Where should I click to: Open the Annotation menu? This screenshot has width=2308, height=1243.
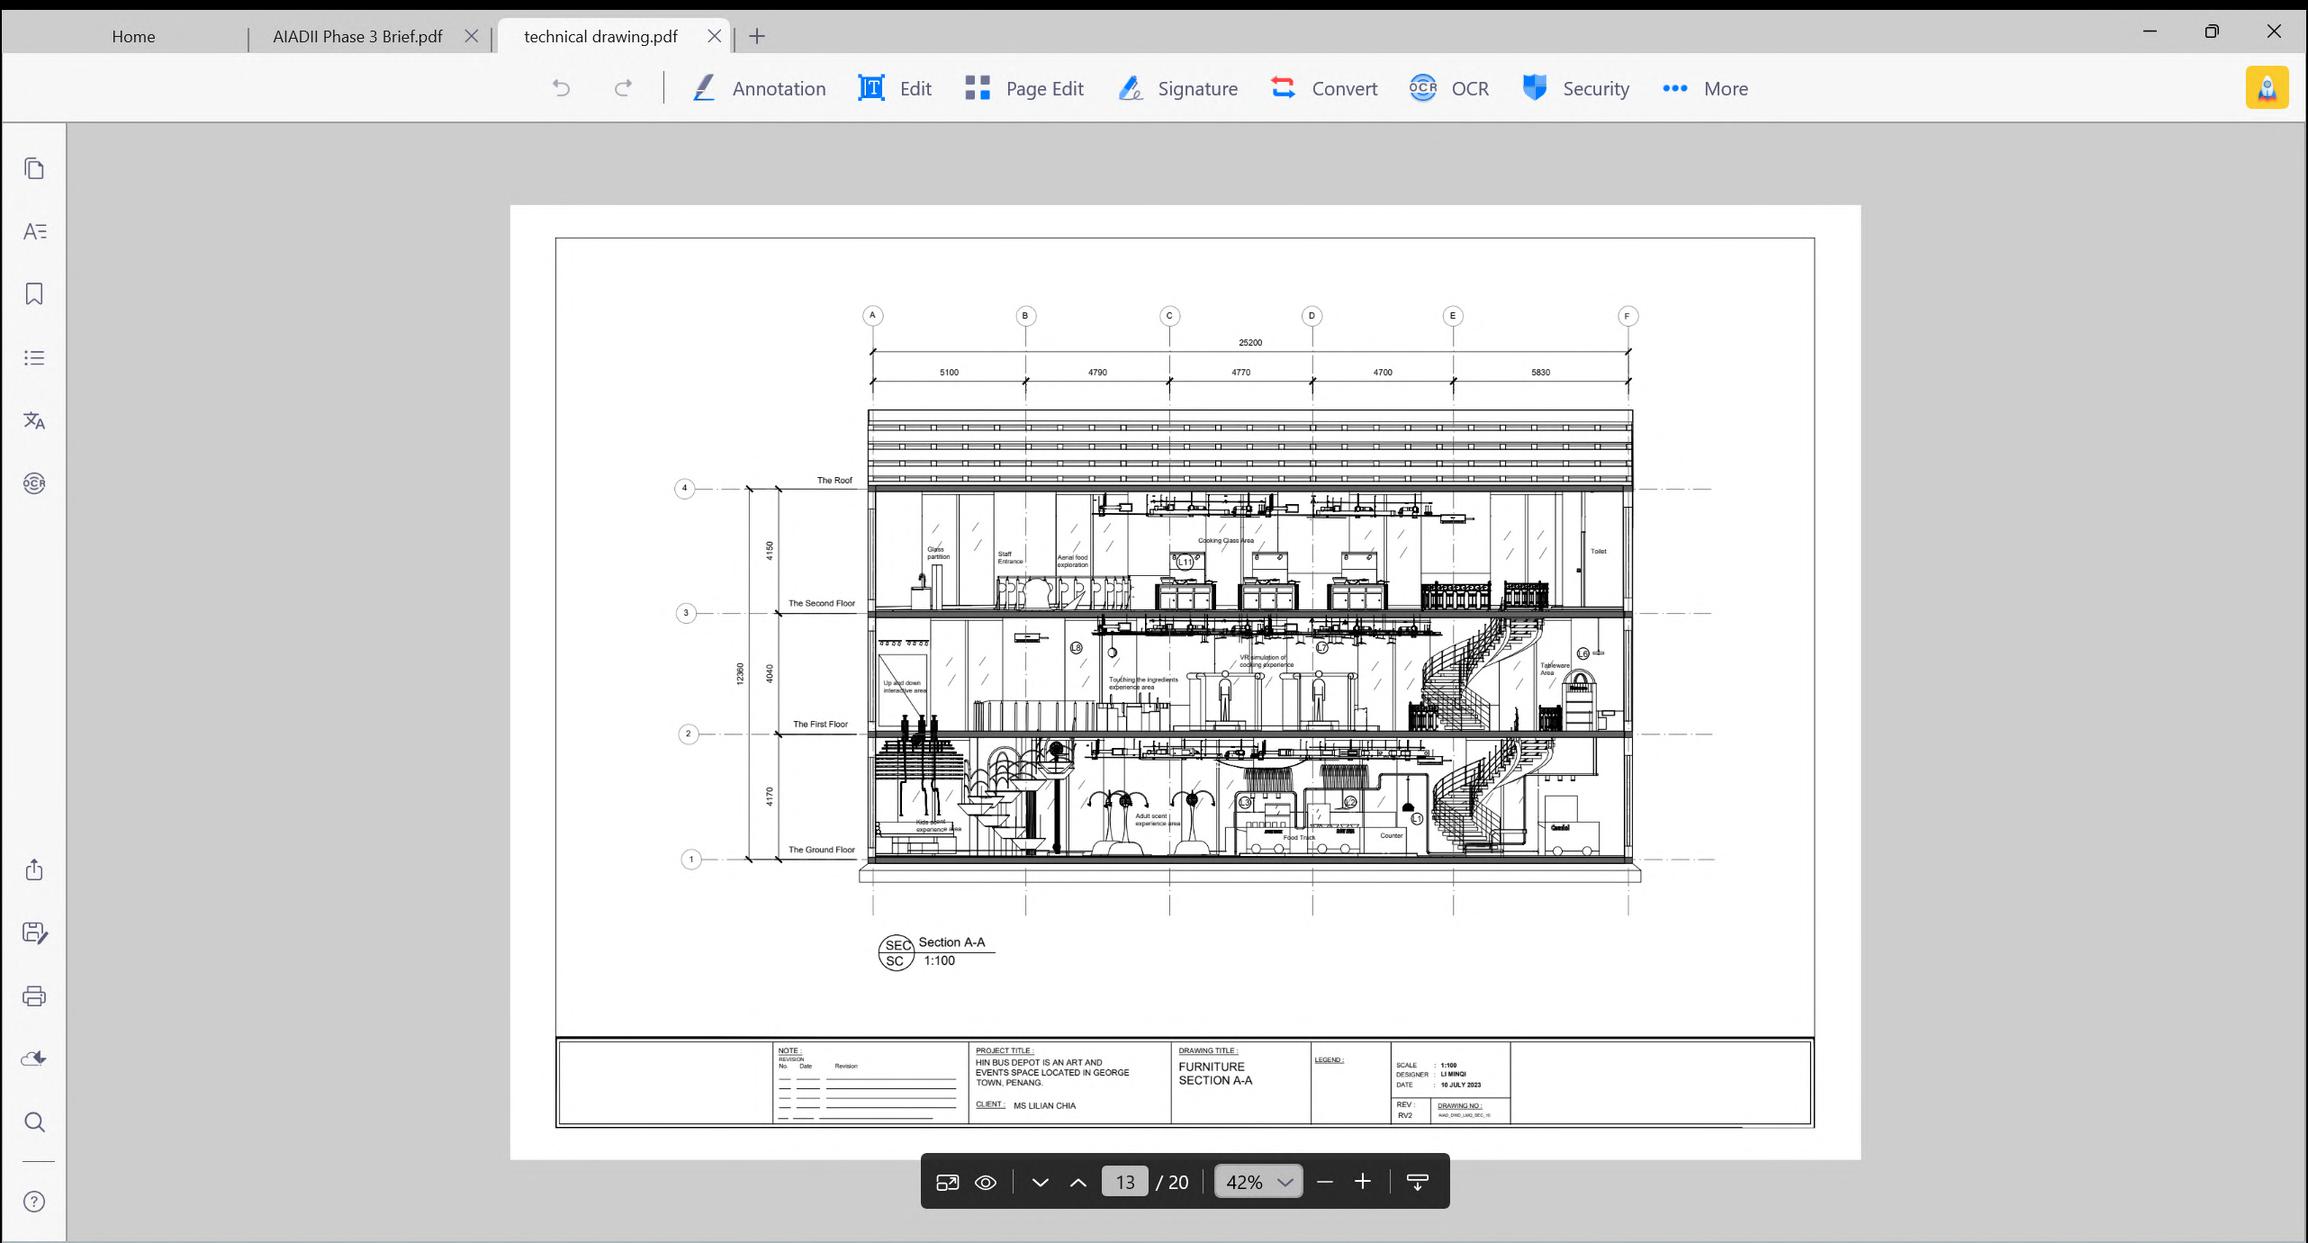[760, 88]
